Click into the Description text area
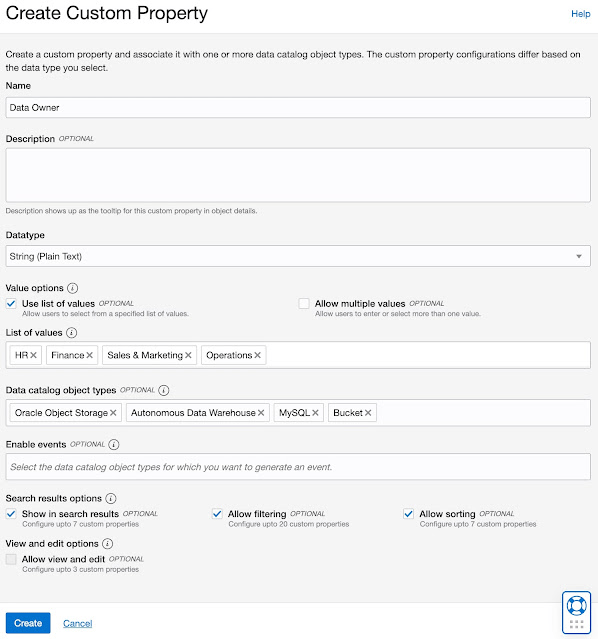This screenshot has width=598, height=639. [x=298, y=175]
